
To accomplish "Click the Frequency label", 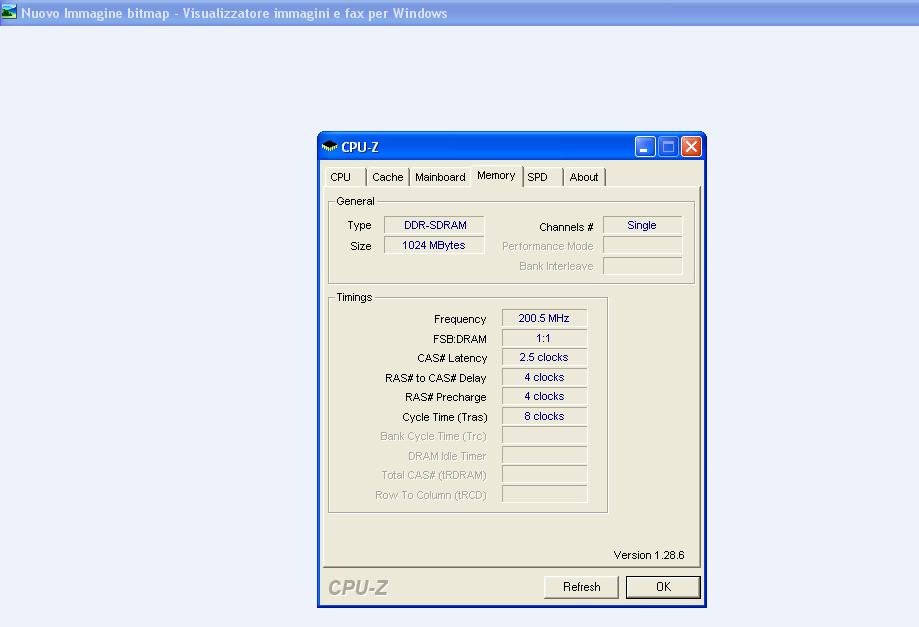I will (x=460, y=319).
